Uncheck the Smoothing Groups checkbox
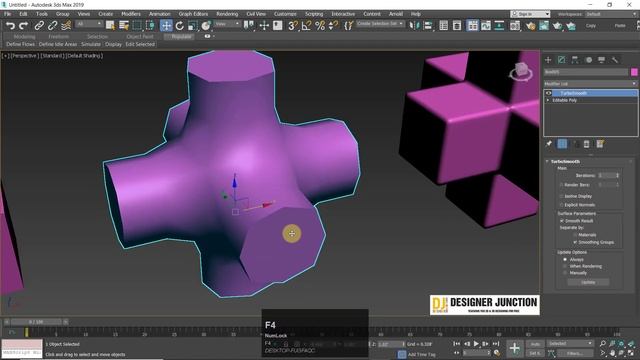Viewport: 640px width, 360px height. click(x=575, y=242)
